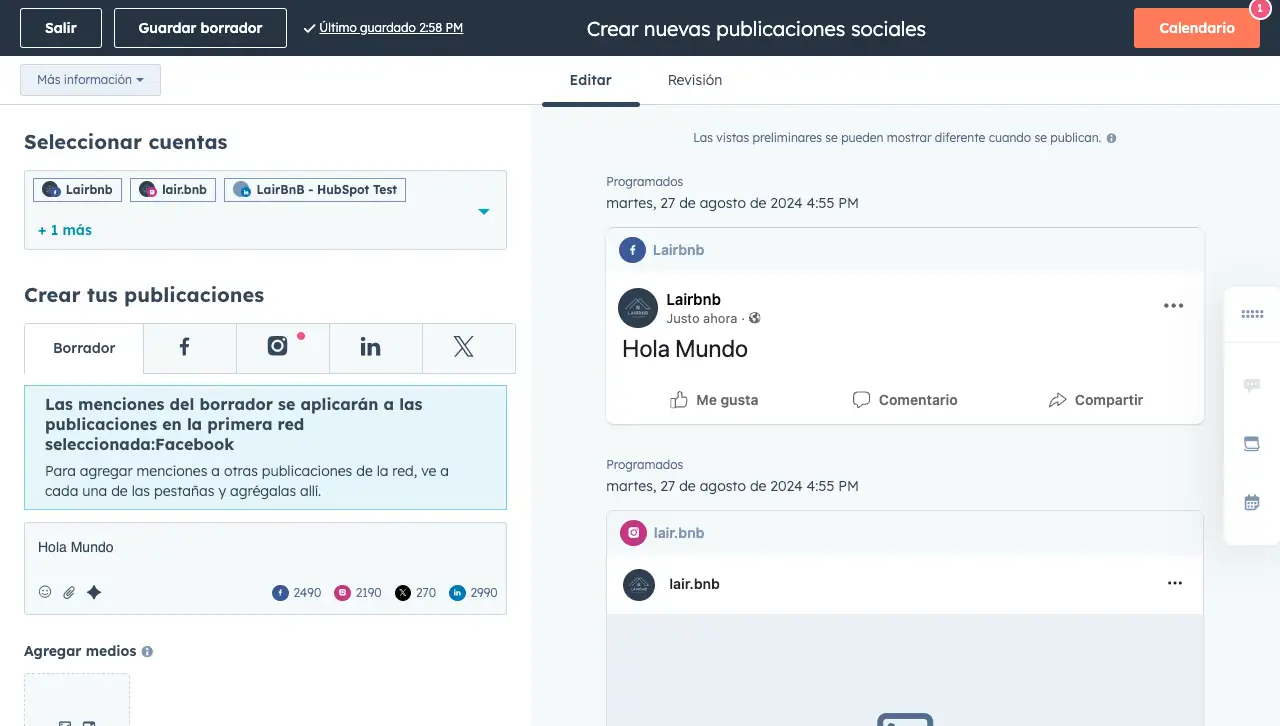Click Lairbnb avatar in Facebook post
This screenshot has height=726, width=1280.
638,308
